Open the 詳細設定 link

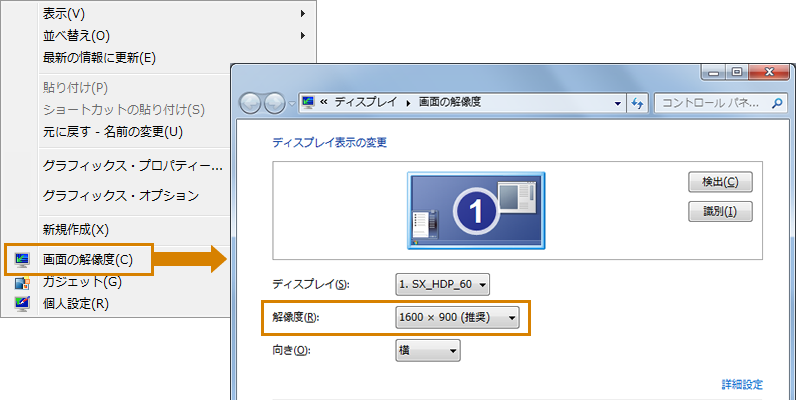742,385
